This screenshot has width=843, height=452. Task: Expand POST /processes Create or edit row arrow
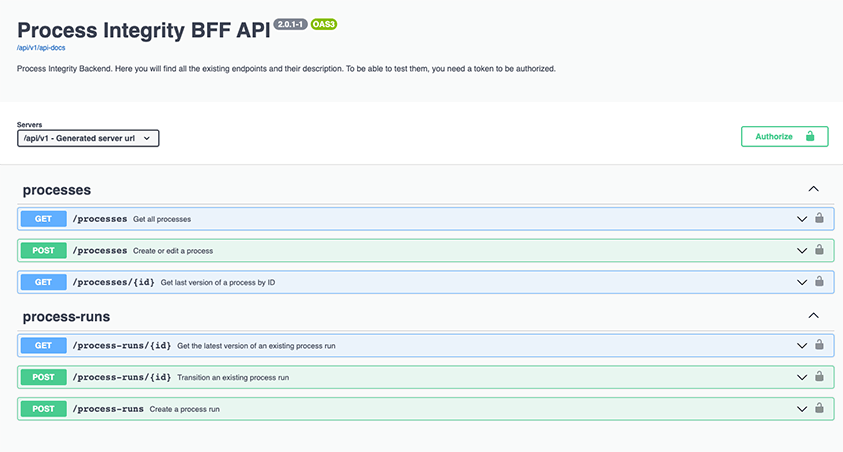[x=802, y=250]
